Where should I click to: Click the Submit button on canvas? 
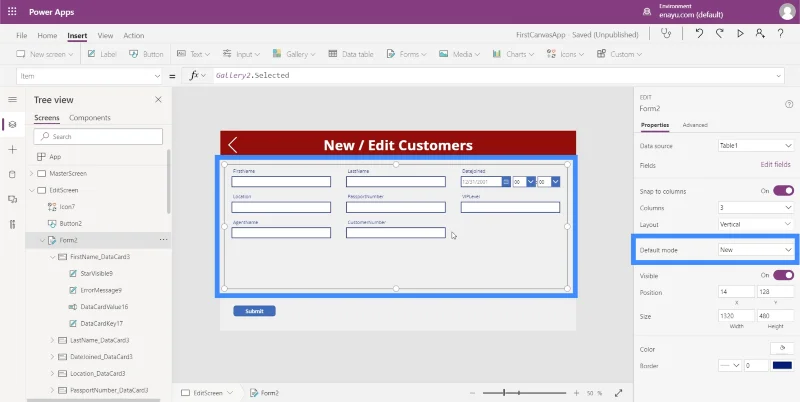[254, 311]
